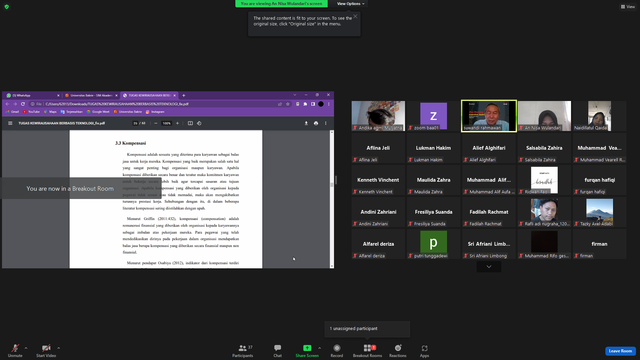
Task: Open audio options arrow next to Unmute
Action: tap(26, 348)
